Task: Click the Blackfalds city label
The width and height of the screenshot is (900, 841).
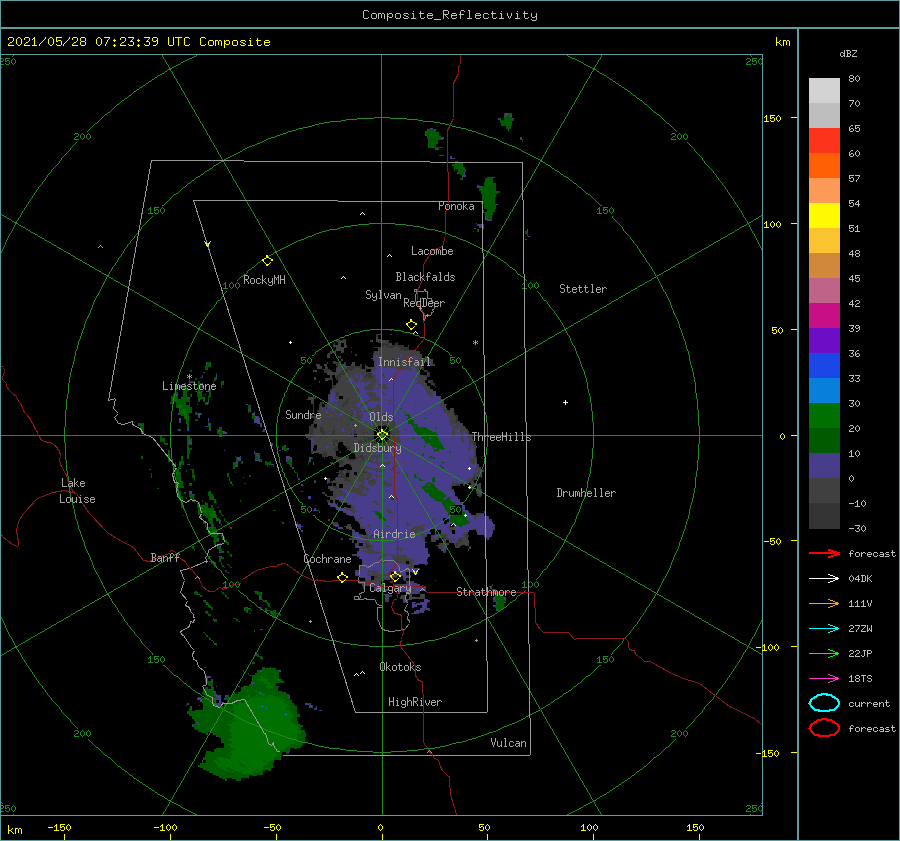Action: (x=425, y=277)
